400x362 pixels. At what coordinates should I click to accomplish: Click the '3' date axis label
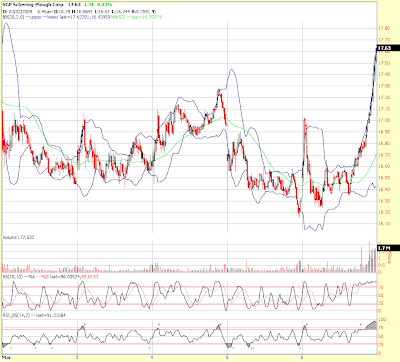tap(78, 357)
